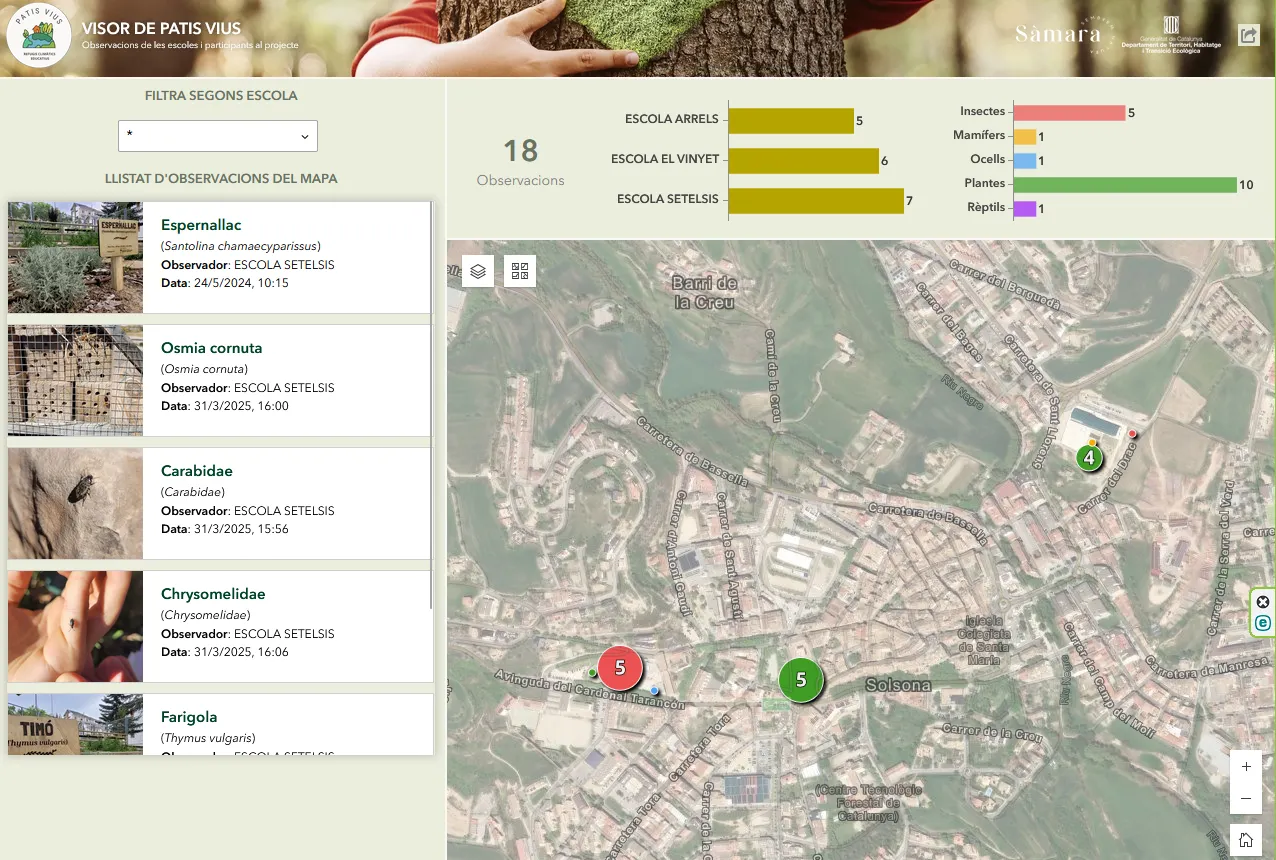Click the ESCOLA SETELSIS bar
This screenshot has width=1276, height=860.
click(x=816, y=200)
